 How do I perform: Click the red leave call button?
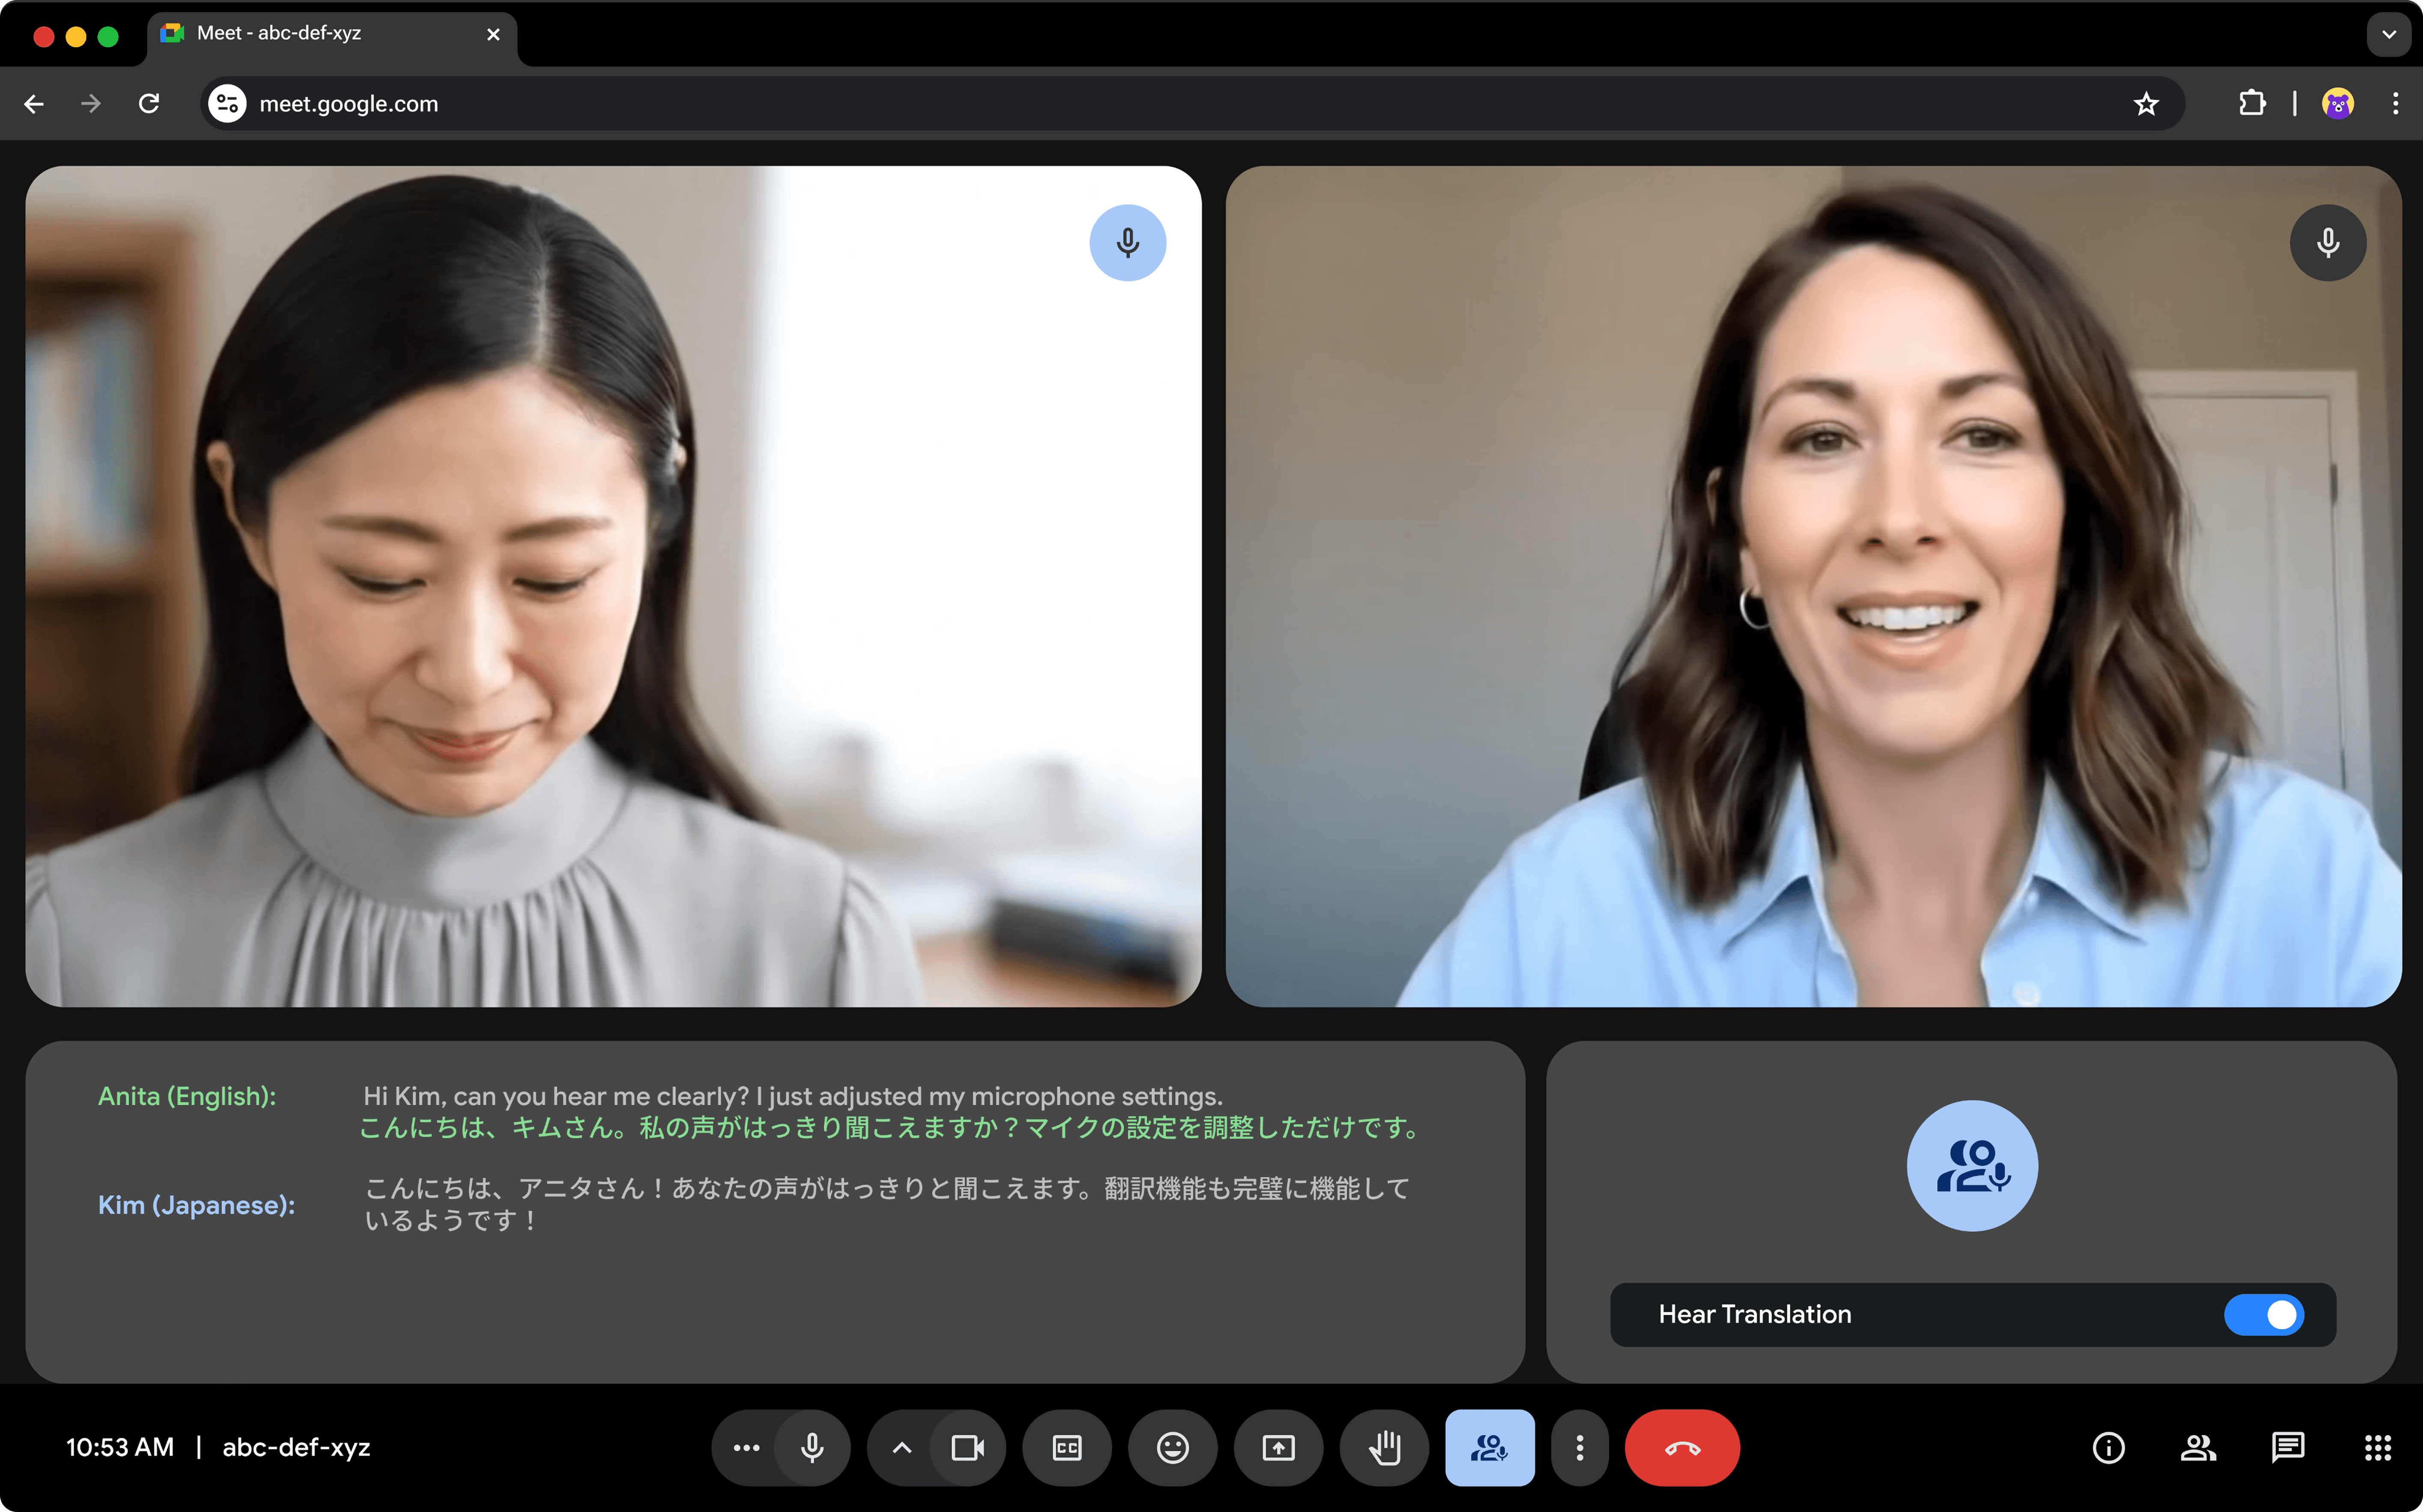1681,1447
